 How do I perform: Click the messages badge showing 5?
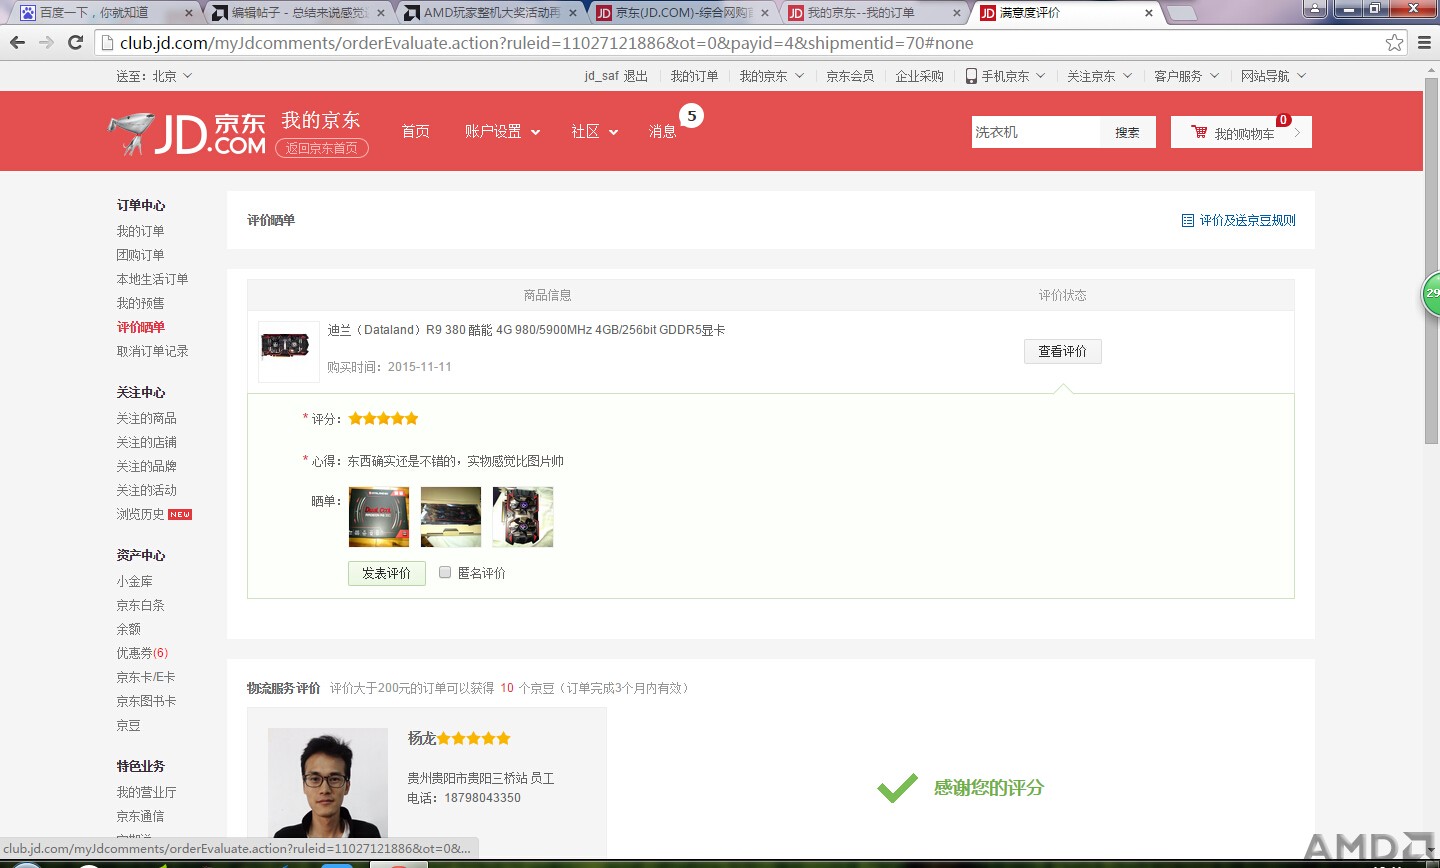point(691,116)
